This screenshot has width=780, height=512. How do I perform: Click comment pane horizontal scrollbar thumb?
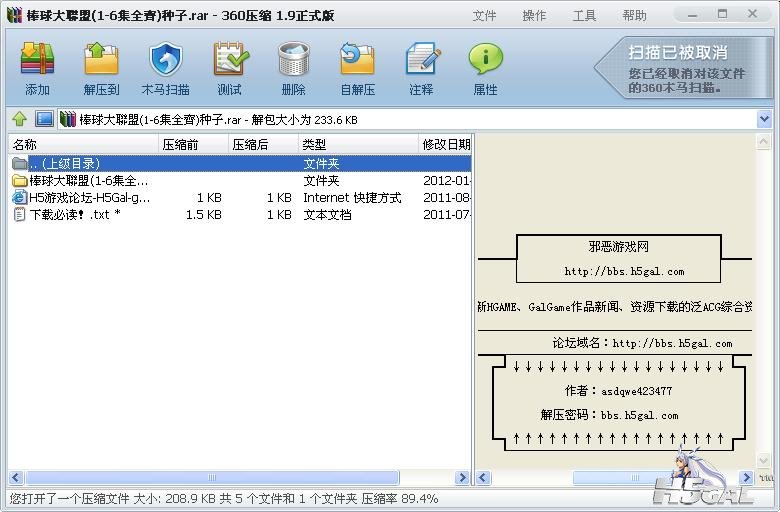point(634,478)
